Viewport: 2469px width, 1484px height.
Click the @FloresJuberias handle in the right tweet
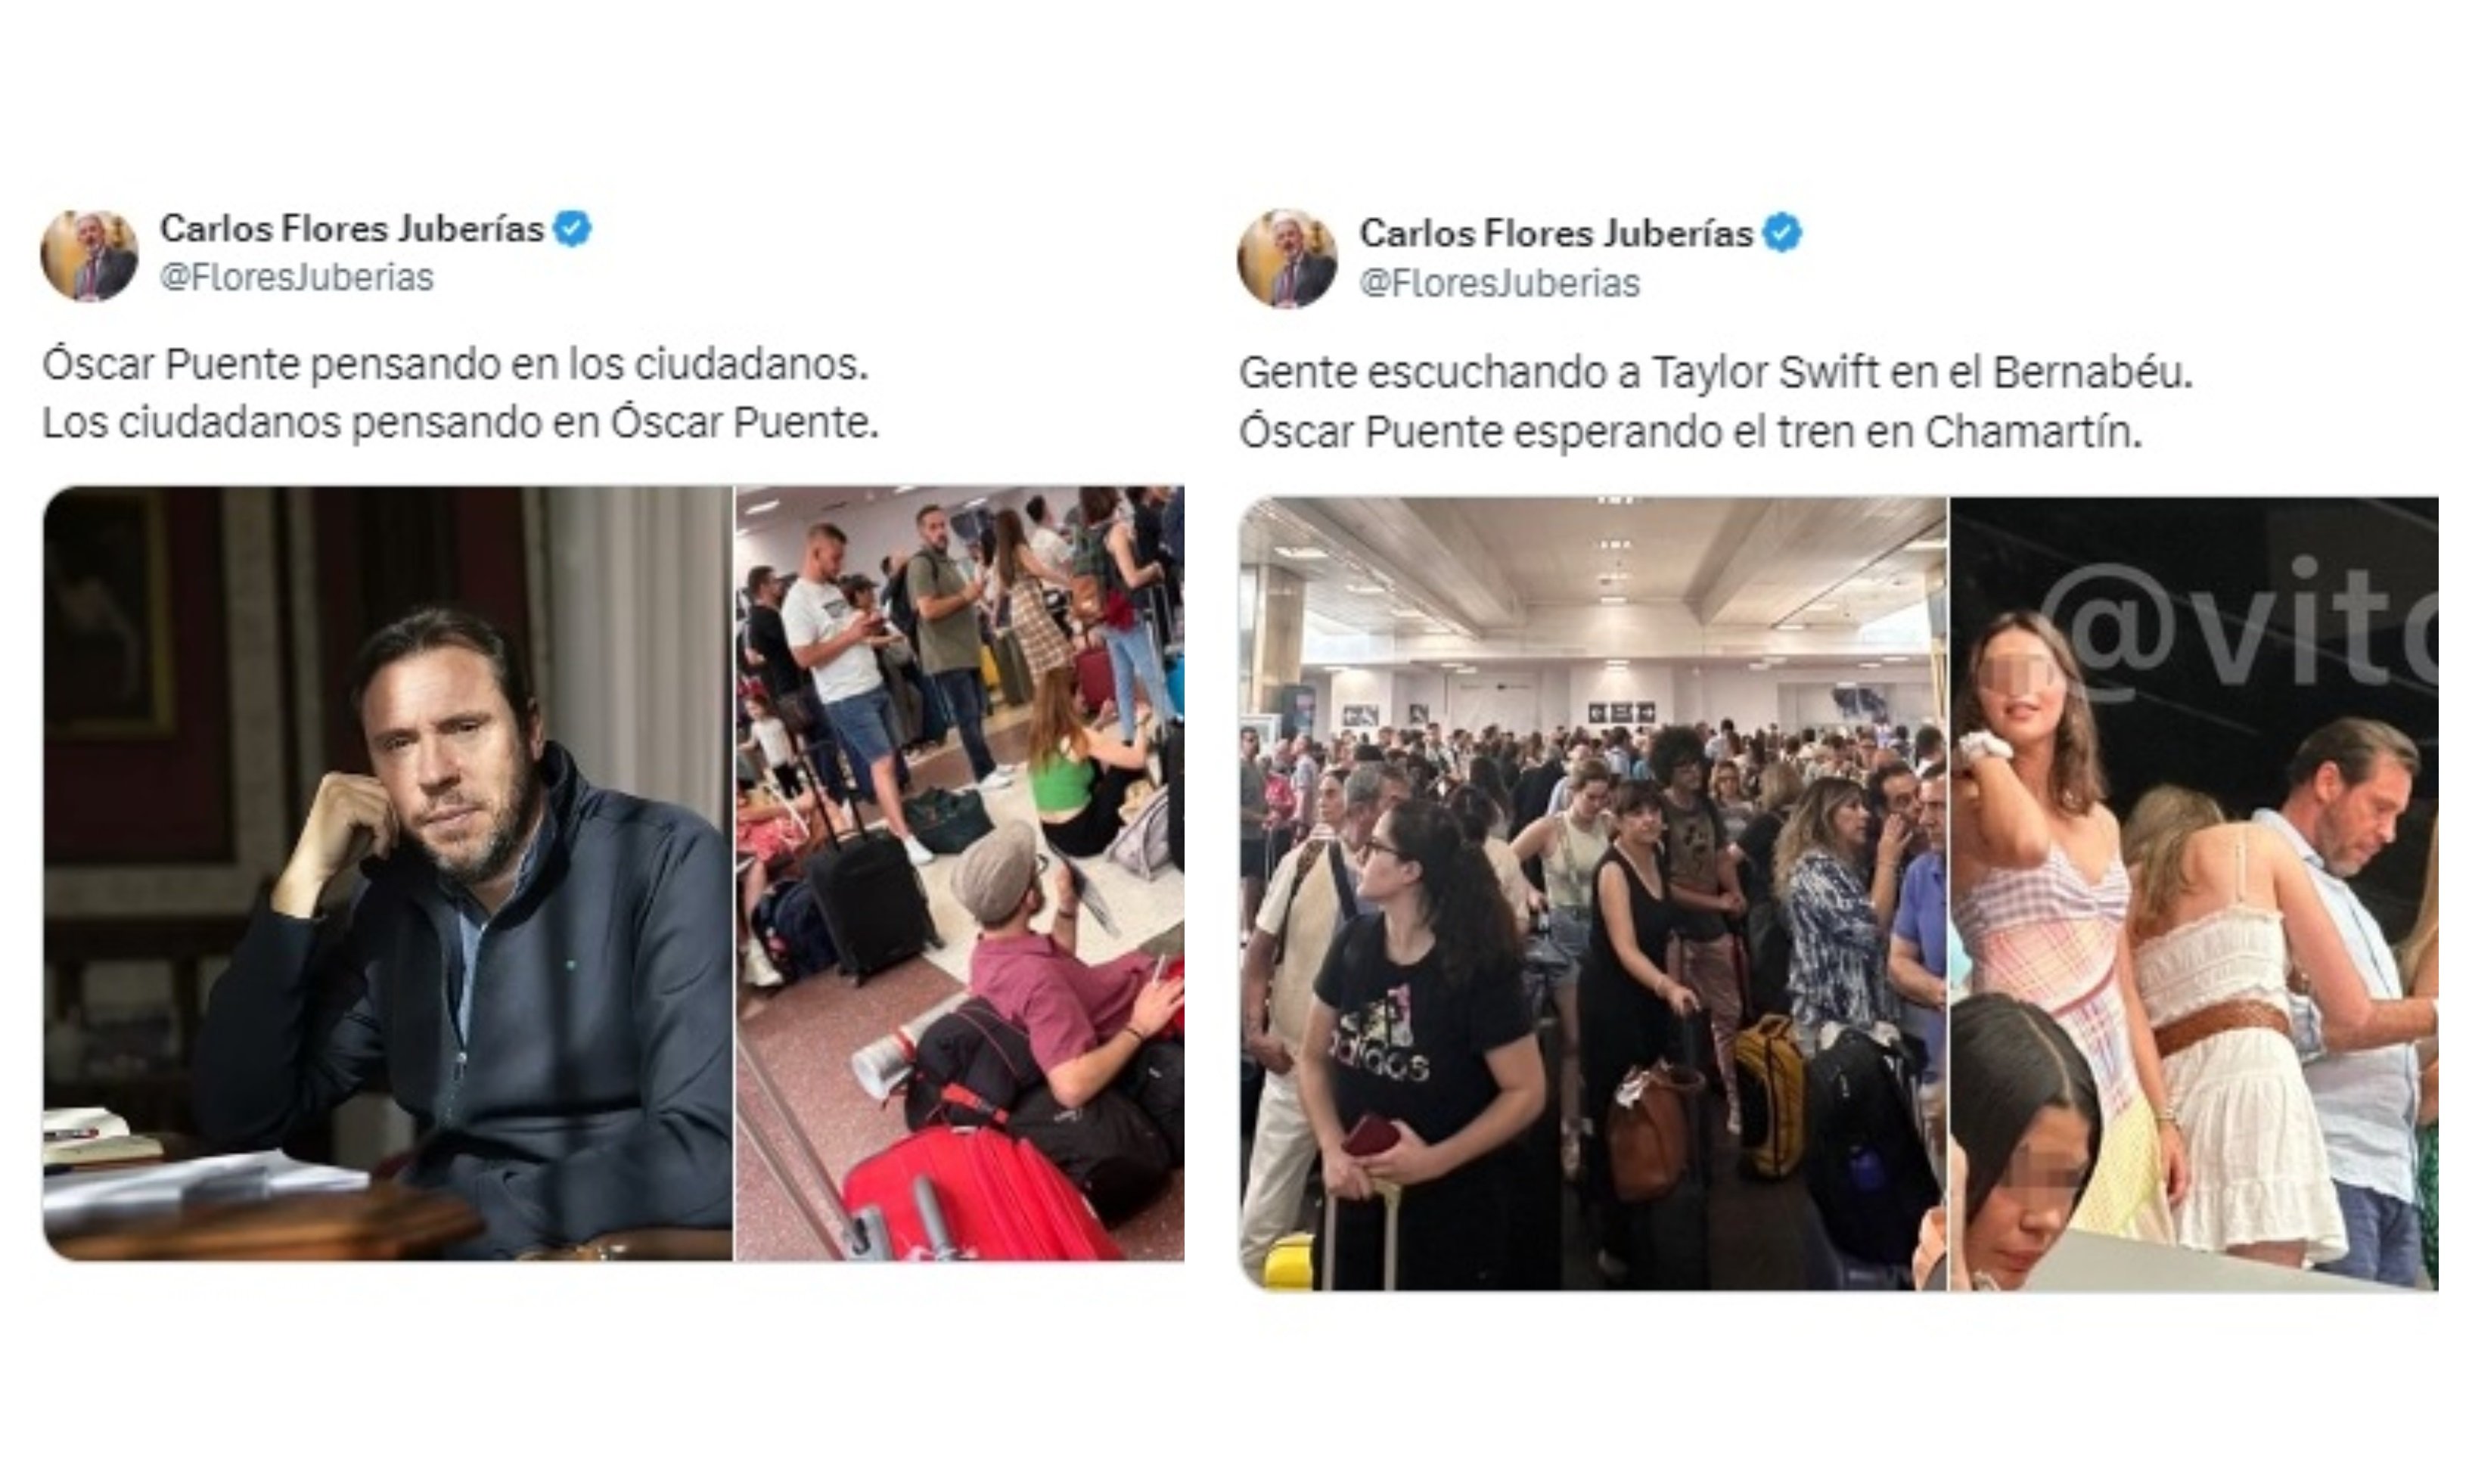(x=1499, y=283)
